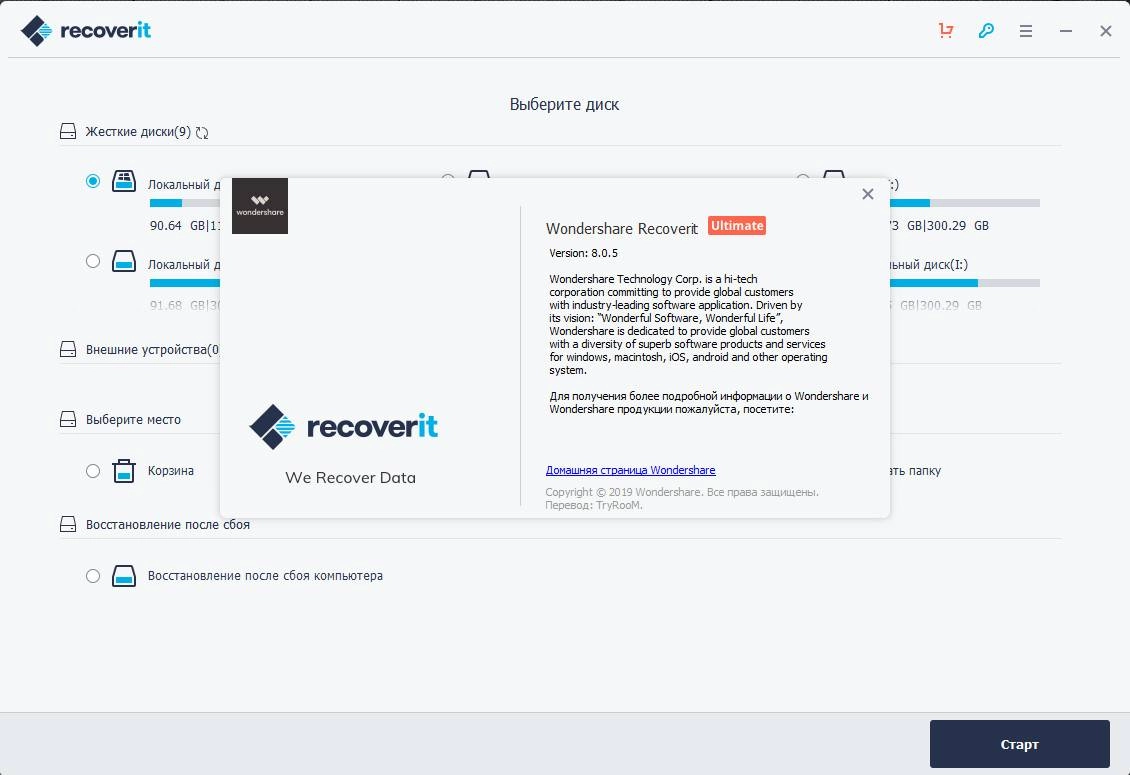Click the Ultimate edition badge
Image resolution: width=1130 pixels, height=775 pixels.
pos(737,226)
